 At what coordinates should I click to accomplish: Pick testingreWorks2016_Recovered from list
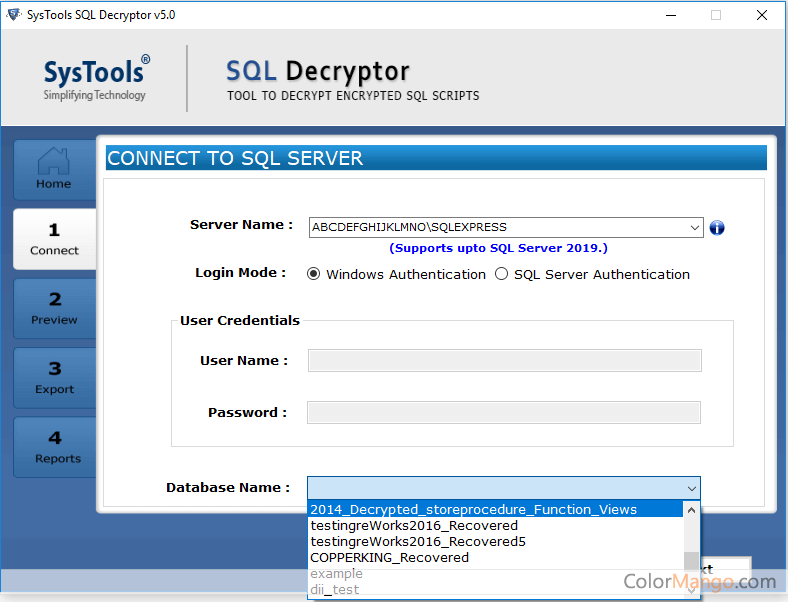pyautogui.click(x=414, y=525)
